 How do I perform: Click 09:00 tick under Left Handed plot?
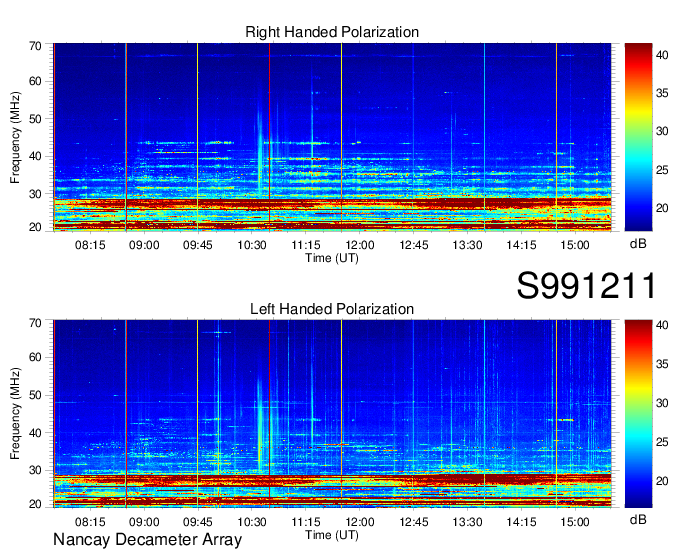144,522
